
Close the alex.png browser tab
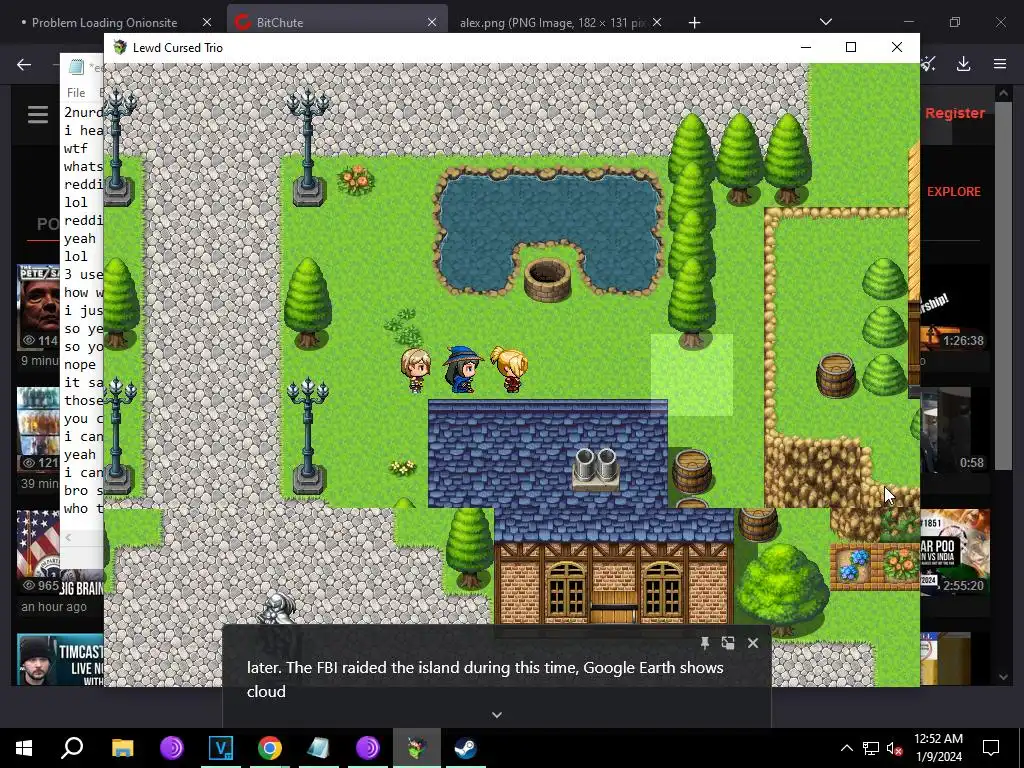point(657,22)
